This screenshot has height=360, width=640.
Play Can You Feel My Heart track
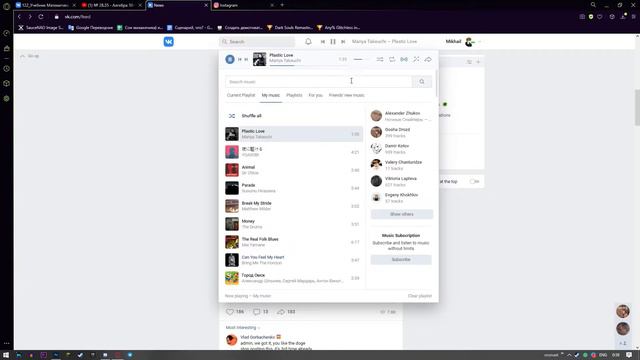tap(293, 260)
